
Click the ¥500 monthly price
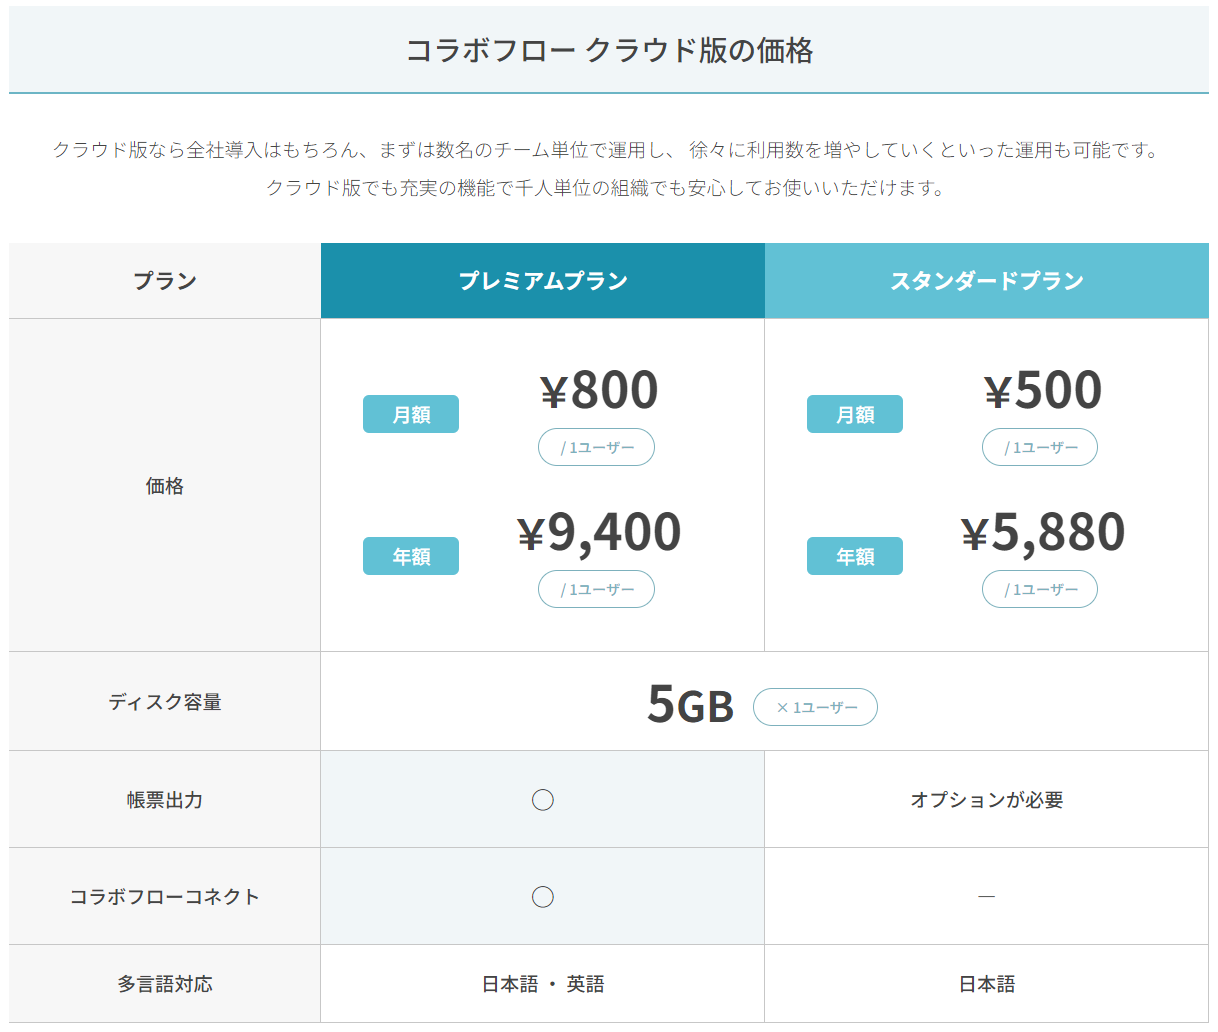pyautogui.click(x=1042, y=390)
